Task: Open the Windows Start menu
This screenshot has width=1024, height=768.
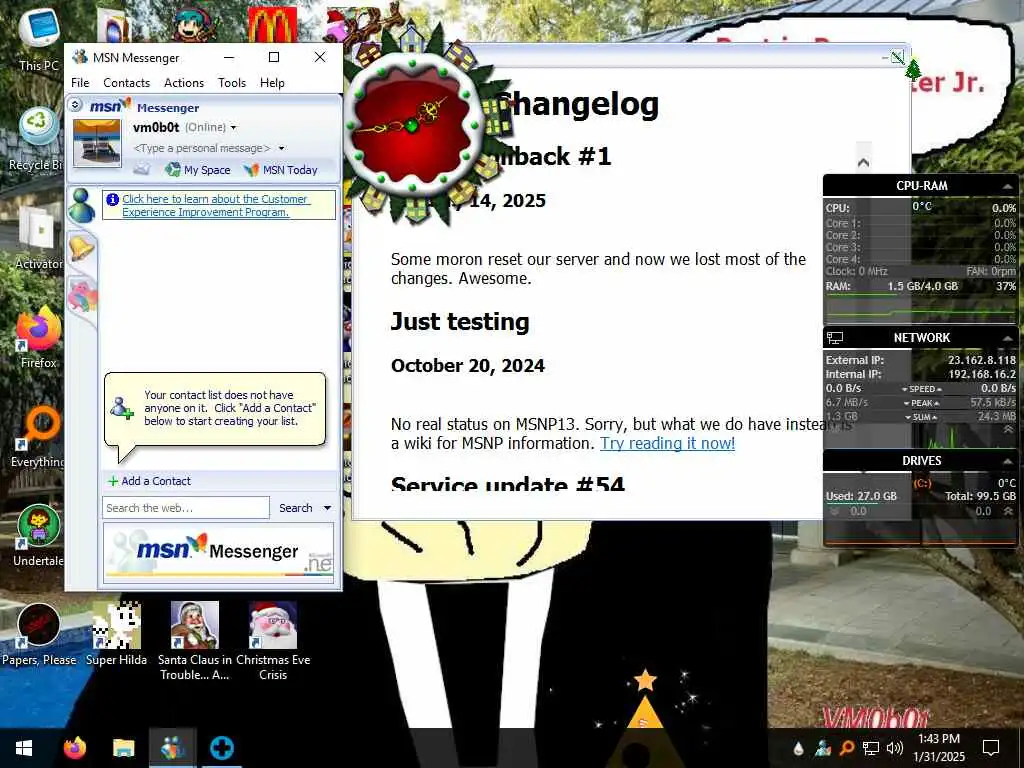Action: 24,748
